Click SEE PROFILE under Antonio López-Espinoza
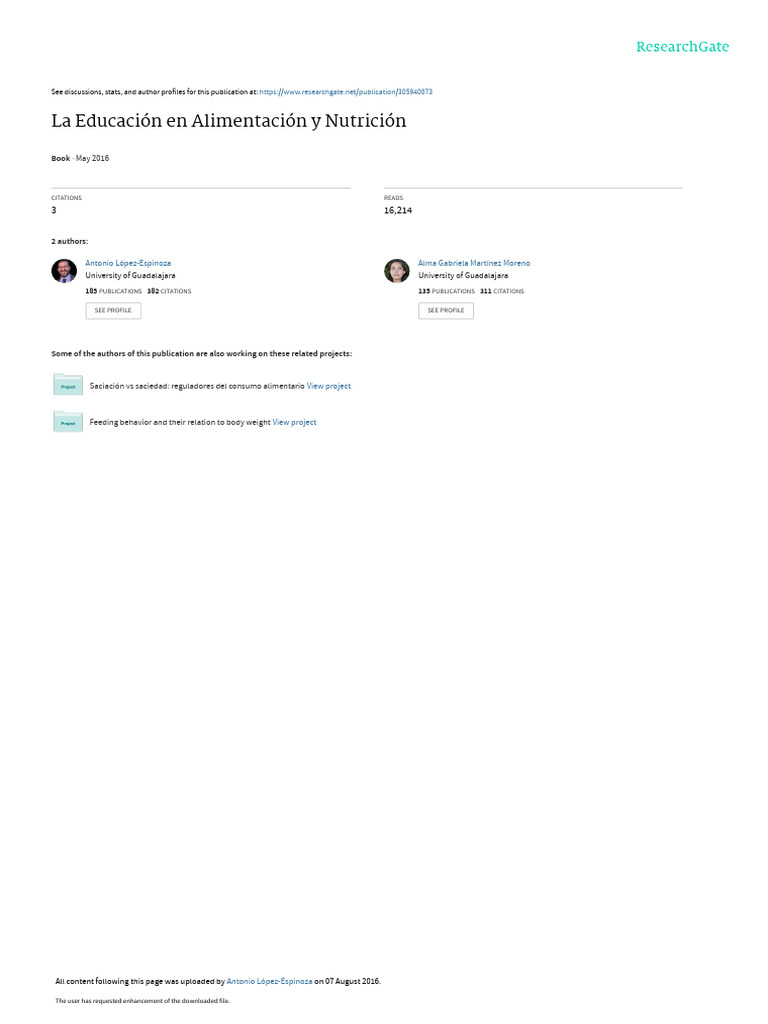 pos(113,310)
